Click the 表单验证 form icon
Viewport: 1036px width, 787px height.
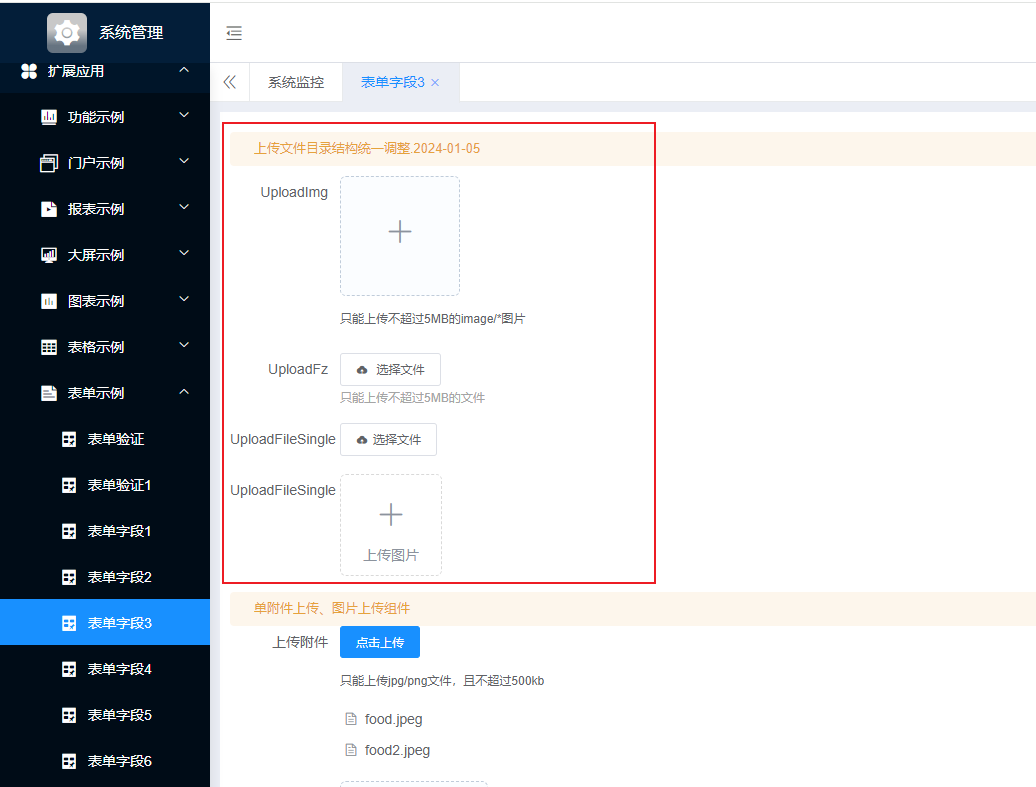tap(68, 438)
